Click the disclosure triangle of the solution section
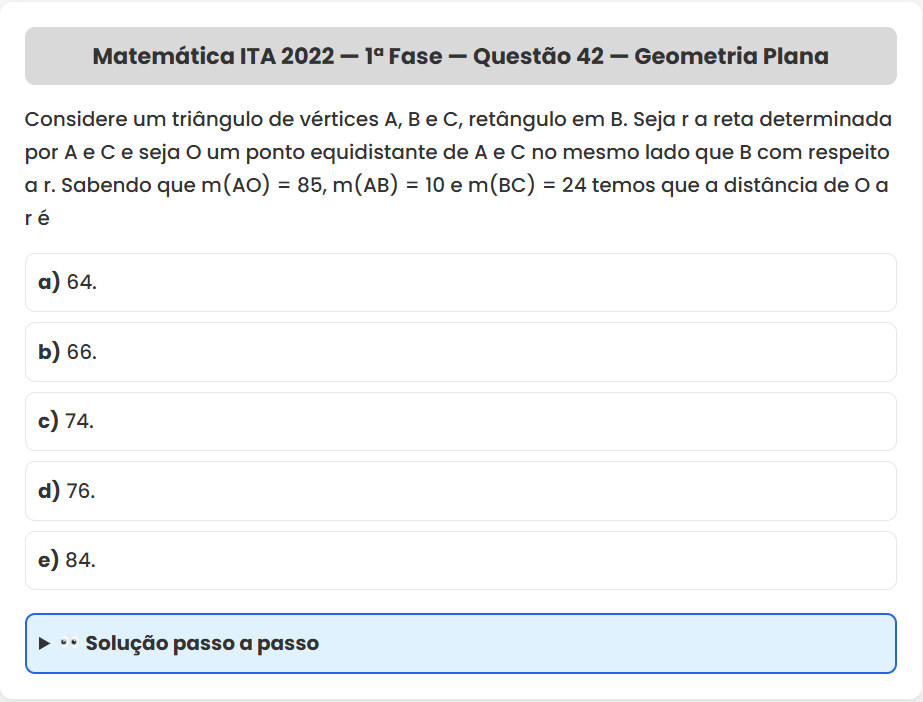Image resolution: width=923 pixels, height=702 pixels. point(44,643)
